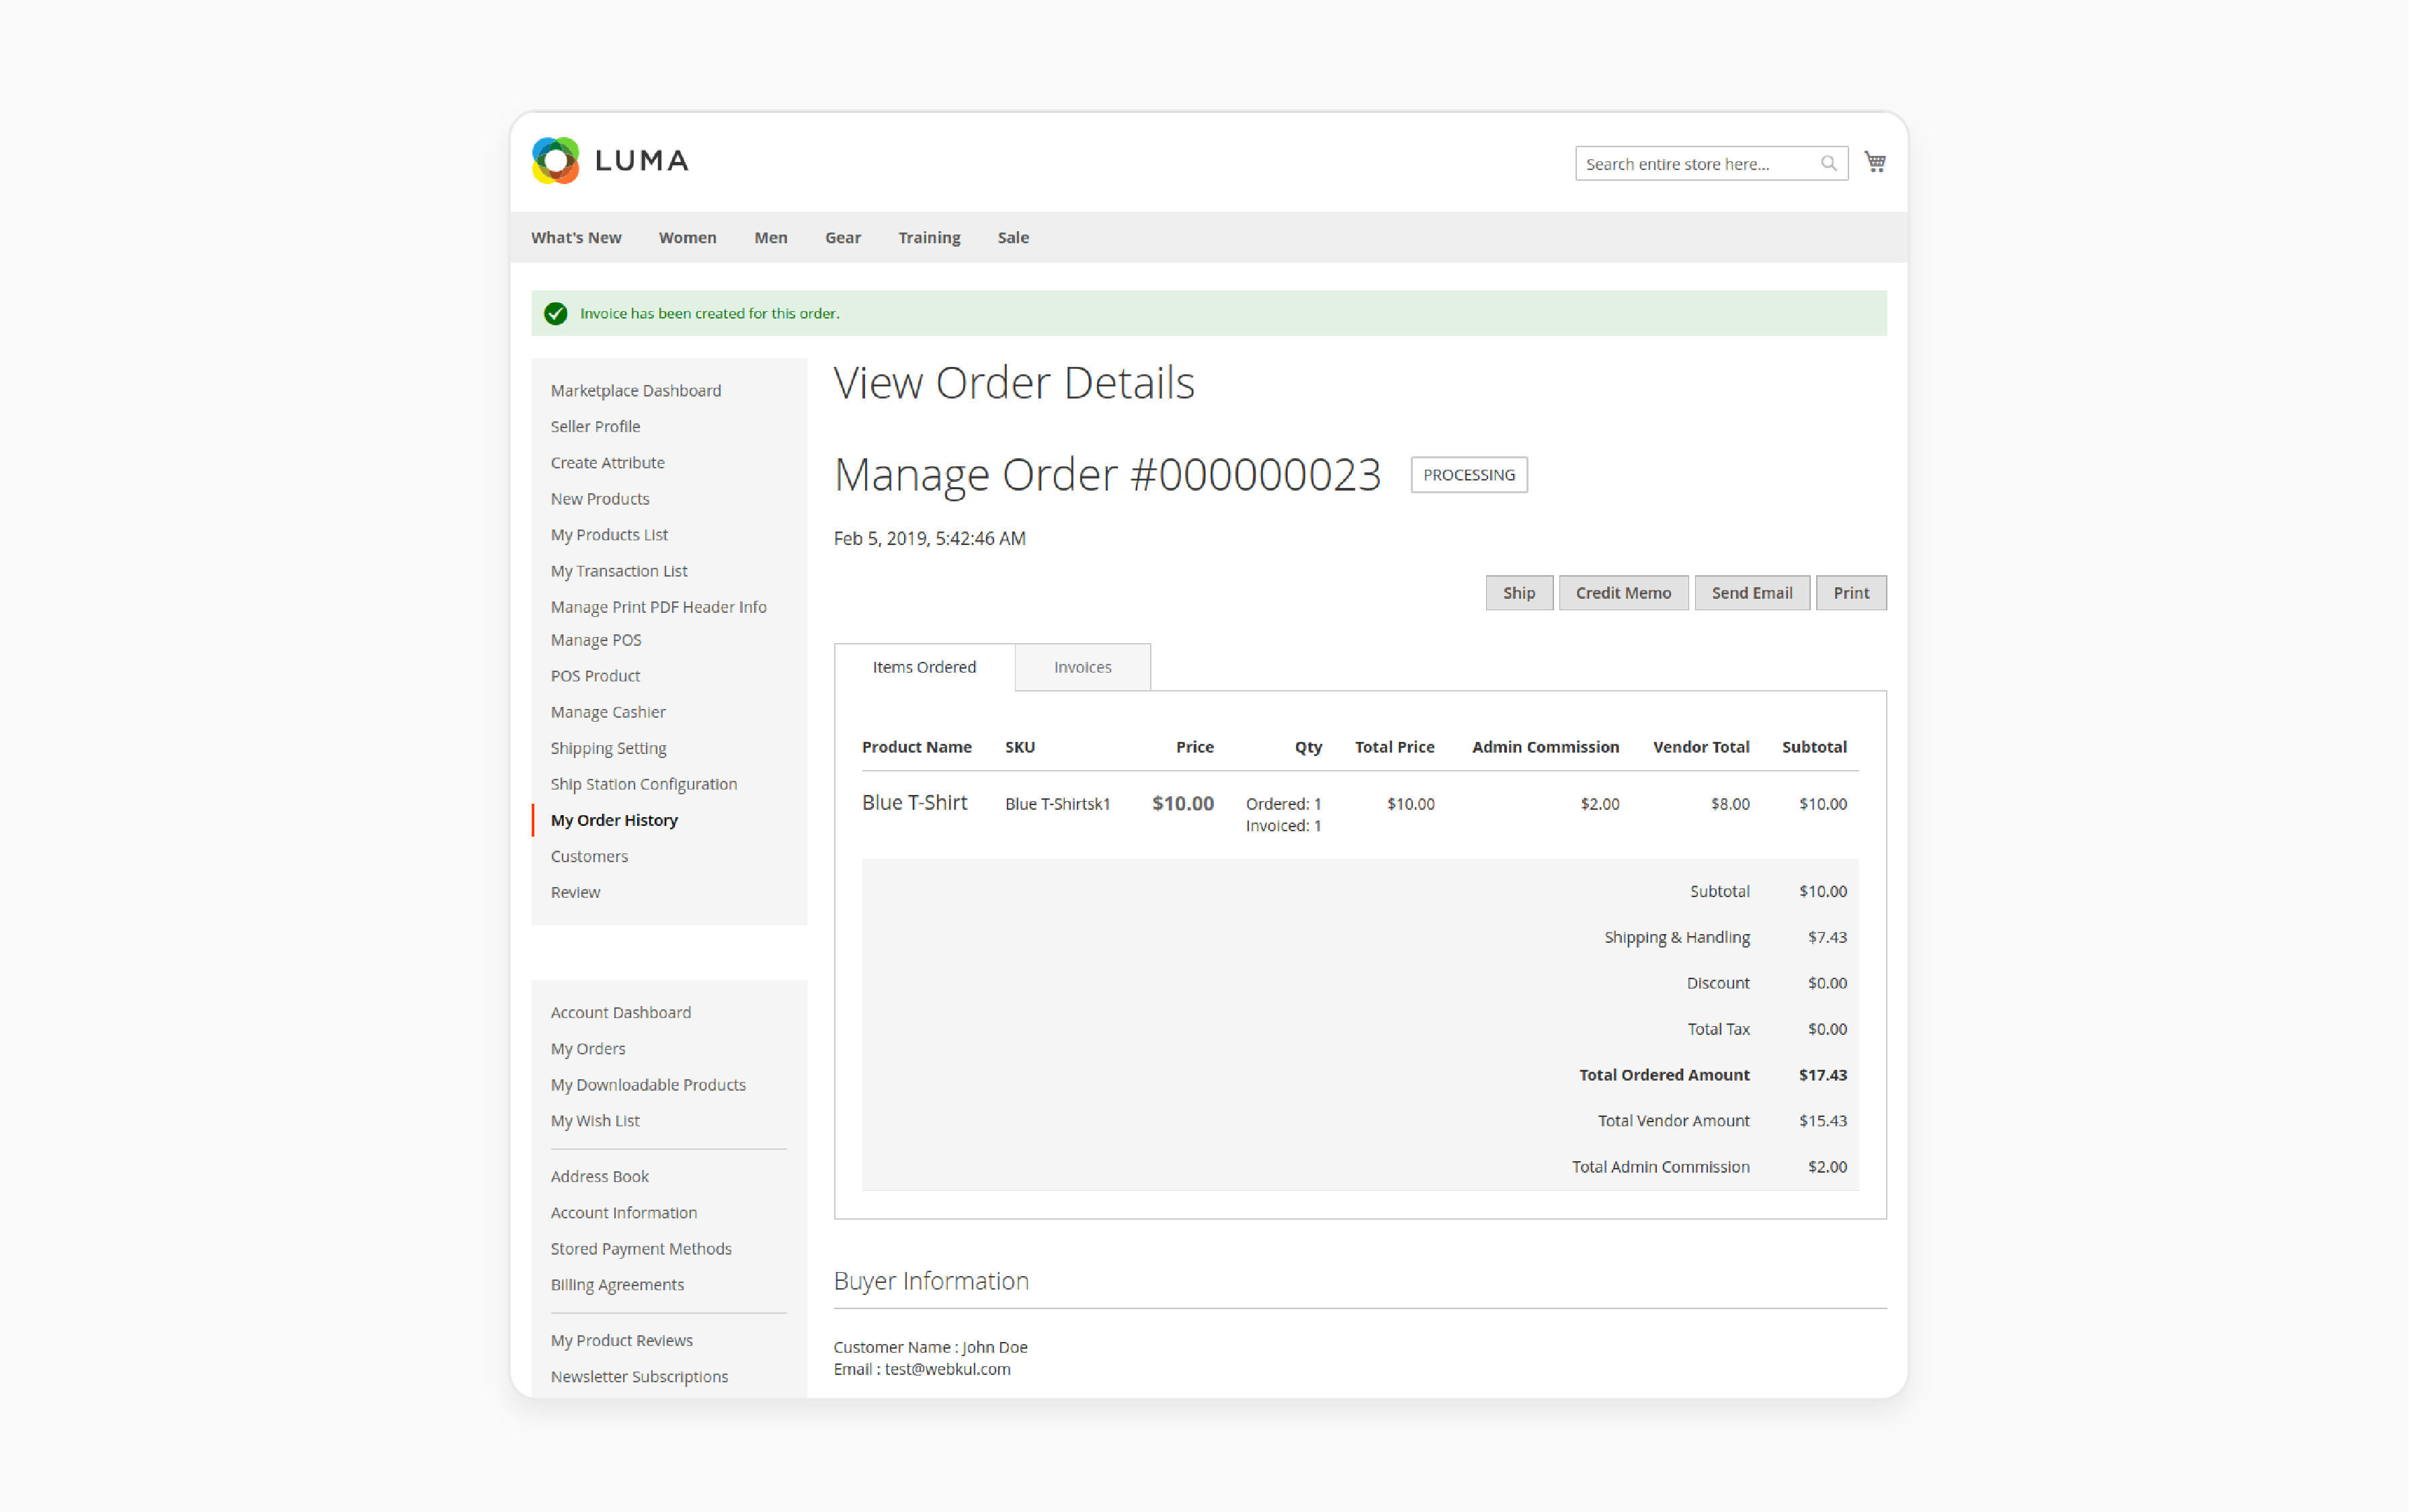Open Billing Agreements link

(617, 1285)
